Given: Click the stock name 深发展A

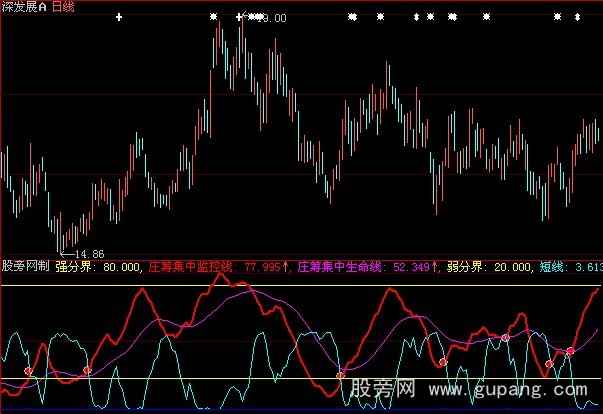Looking at the screenshot, I should coord(24,7).
